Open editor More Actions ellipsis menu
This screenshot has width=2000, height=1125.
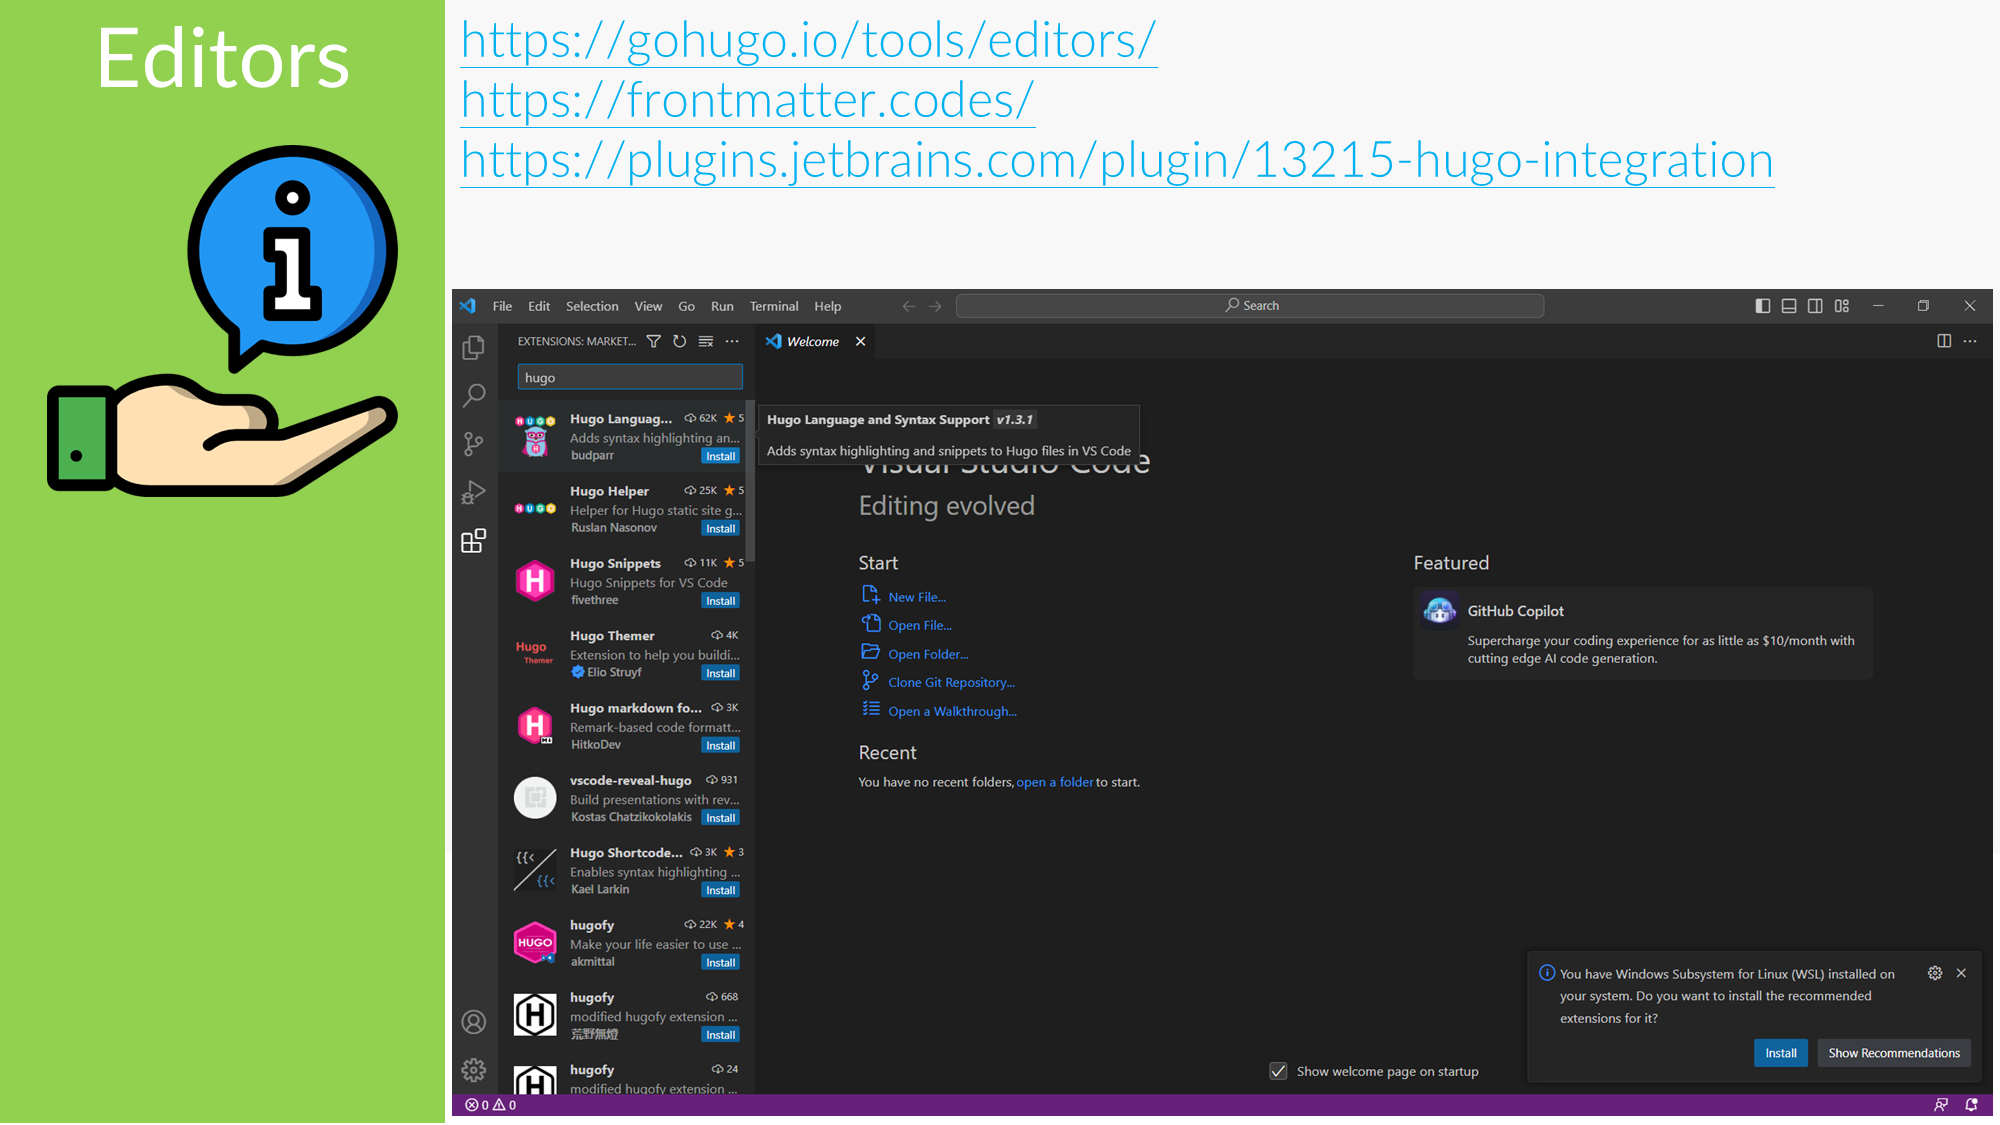[1970, 341]
